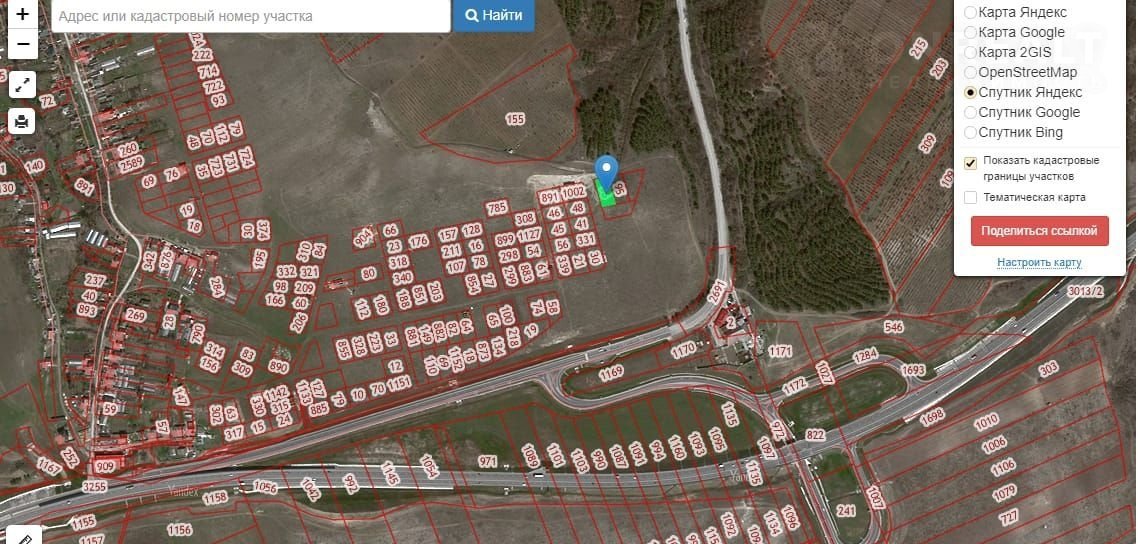
Task: Click the Найти search button
Action: (x=494, y=15)
